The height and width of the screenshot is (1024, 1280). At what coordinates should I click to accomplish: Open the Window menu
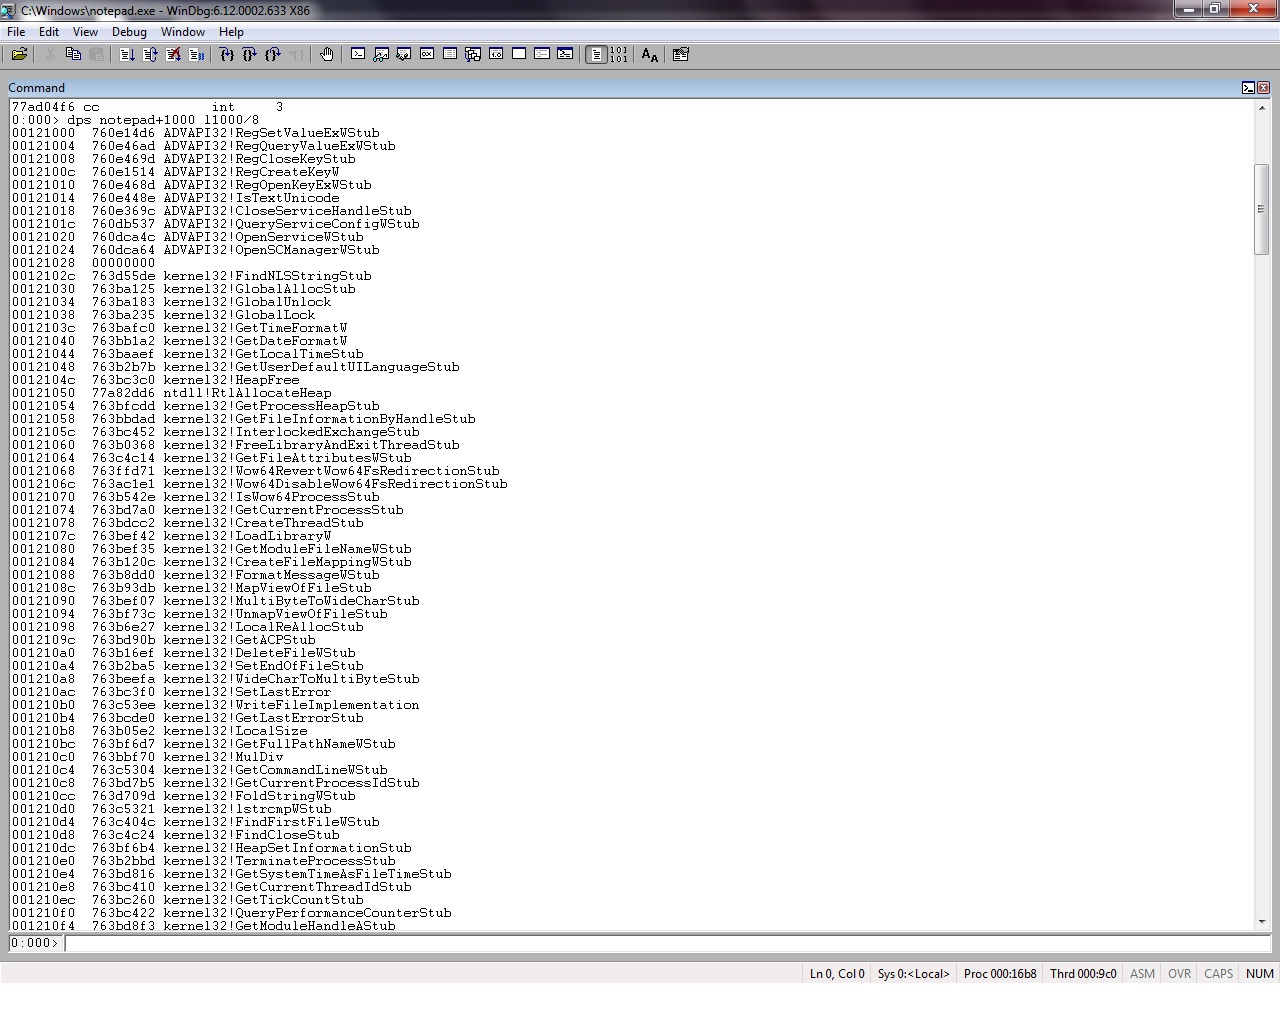click(182, 32)
